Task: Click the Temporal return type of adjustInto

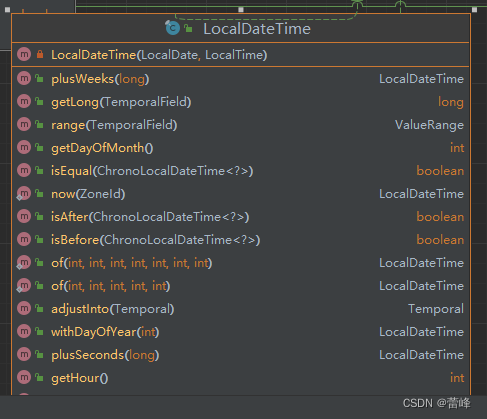Action: (x=436, y=309)
